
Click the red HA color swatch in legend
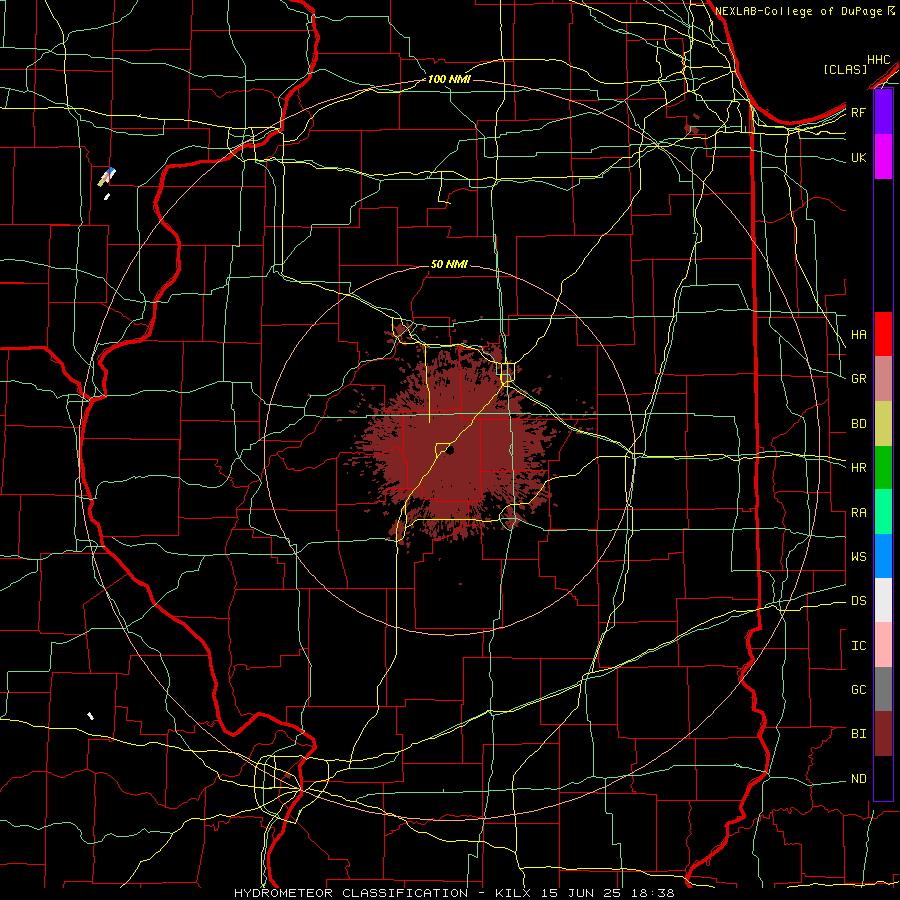click(x=883, y=334)
